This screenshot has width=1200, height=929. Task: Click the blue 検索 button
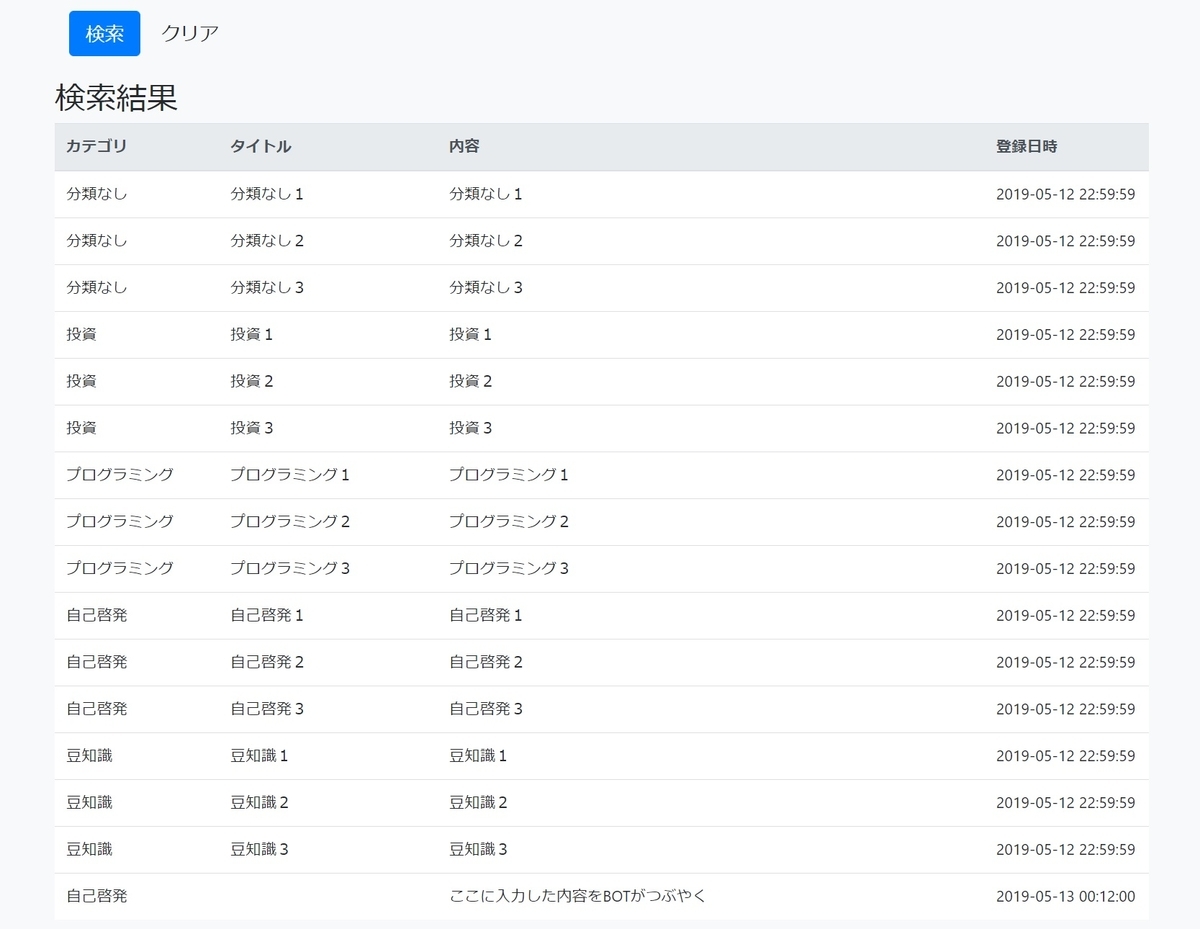click(x=105, y=33)
